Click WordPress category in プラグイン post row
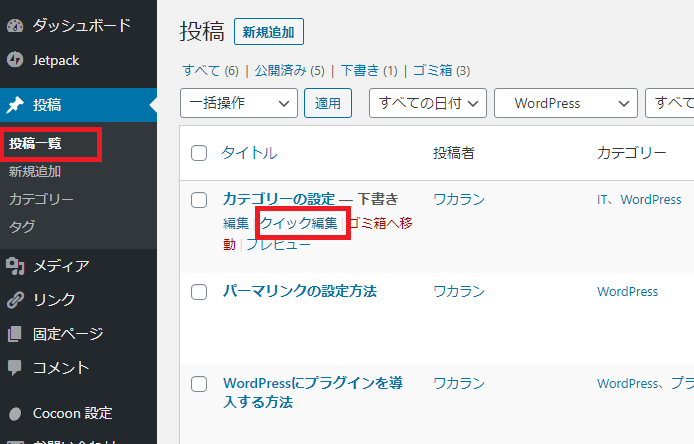Screen dimensions: 694x444 coord(628,384)
